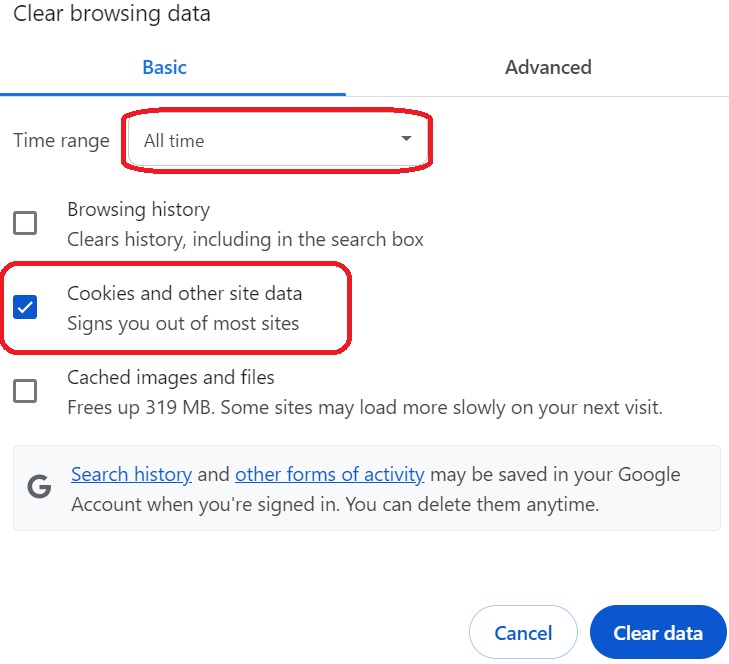Click the "Signs you out of most sites" description
The height and width of the screenshot is (664, 729).
183,324
